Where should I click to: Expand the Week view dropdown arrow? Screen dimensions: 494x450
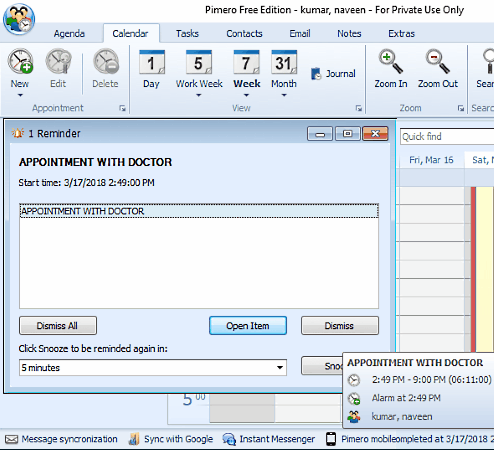tap(246, 96)
